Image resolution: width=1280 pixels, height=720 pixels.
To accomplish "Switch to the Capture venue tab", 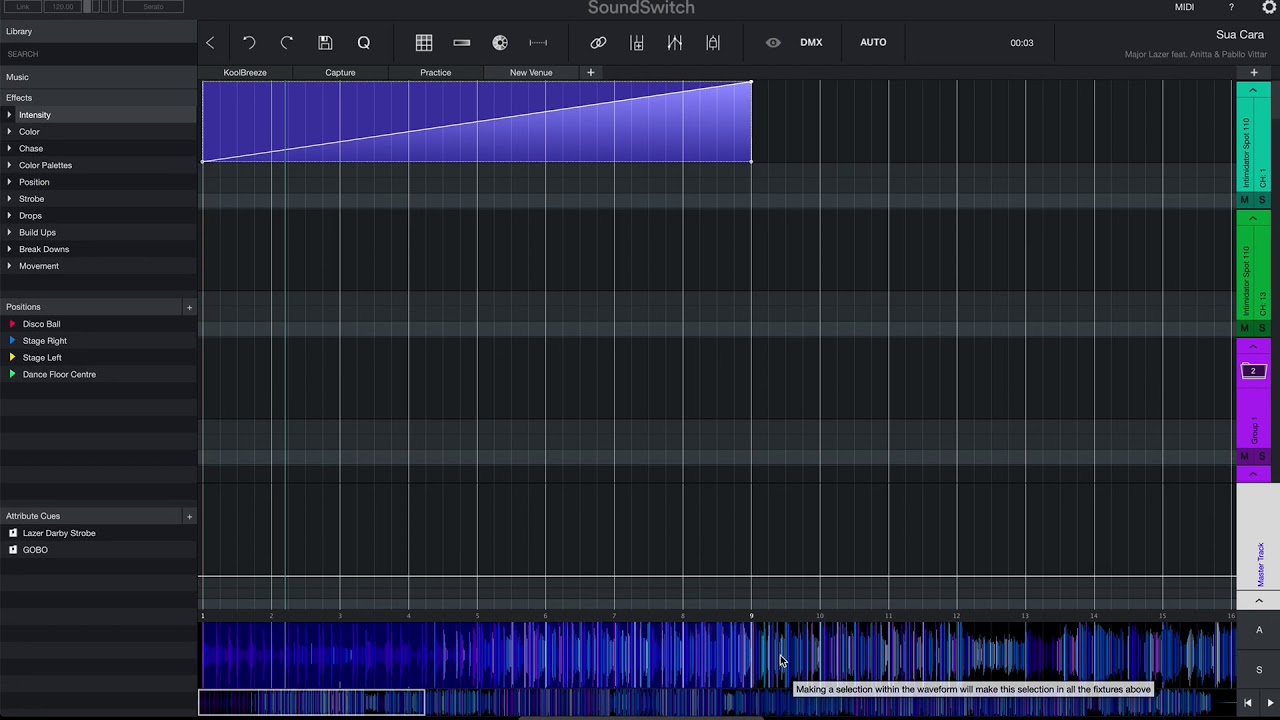I will pyautogui.click(x=340, y=72).
